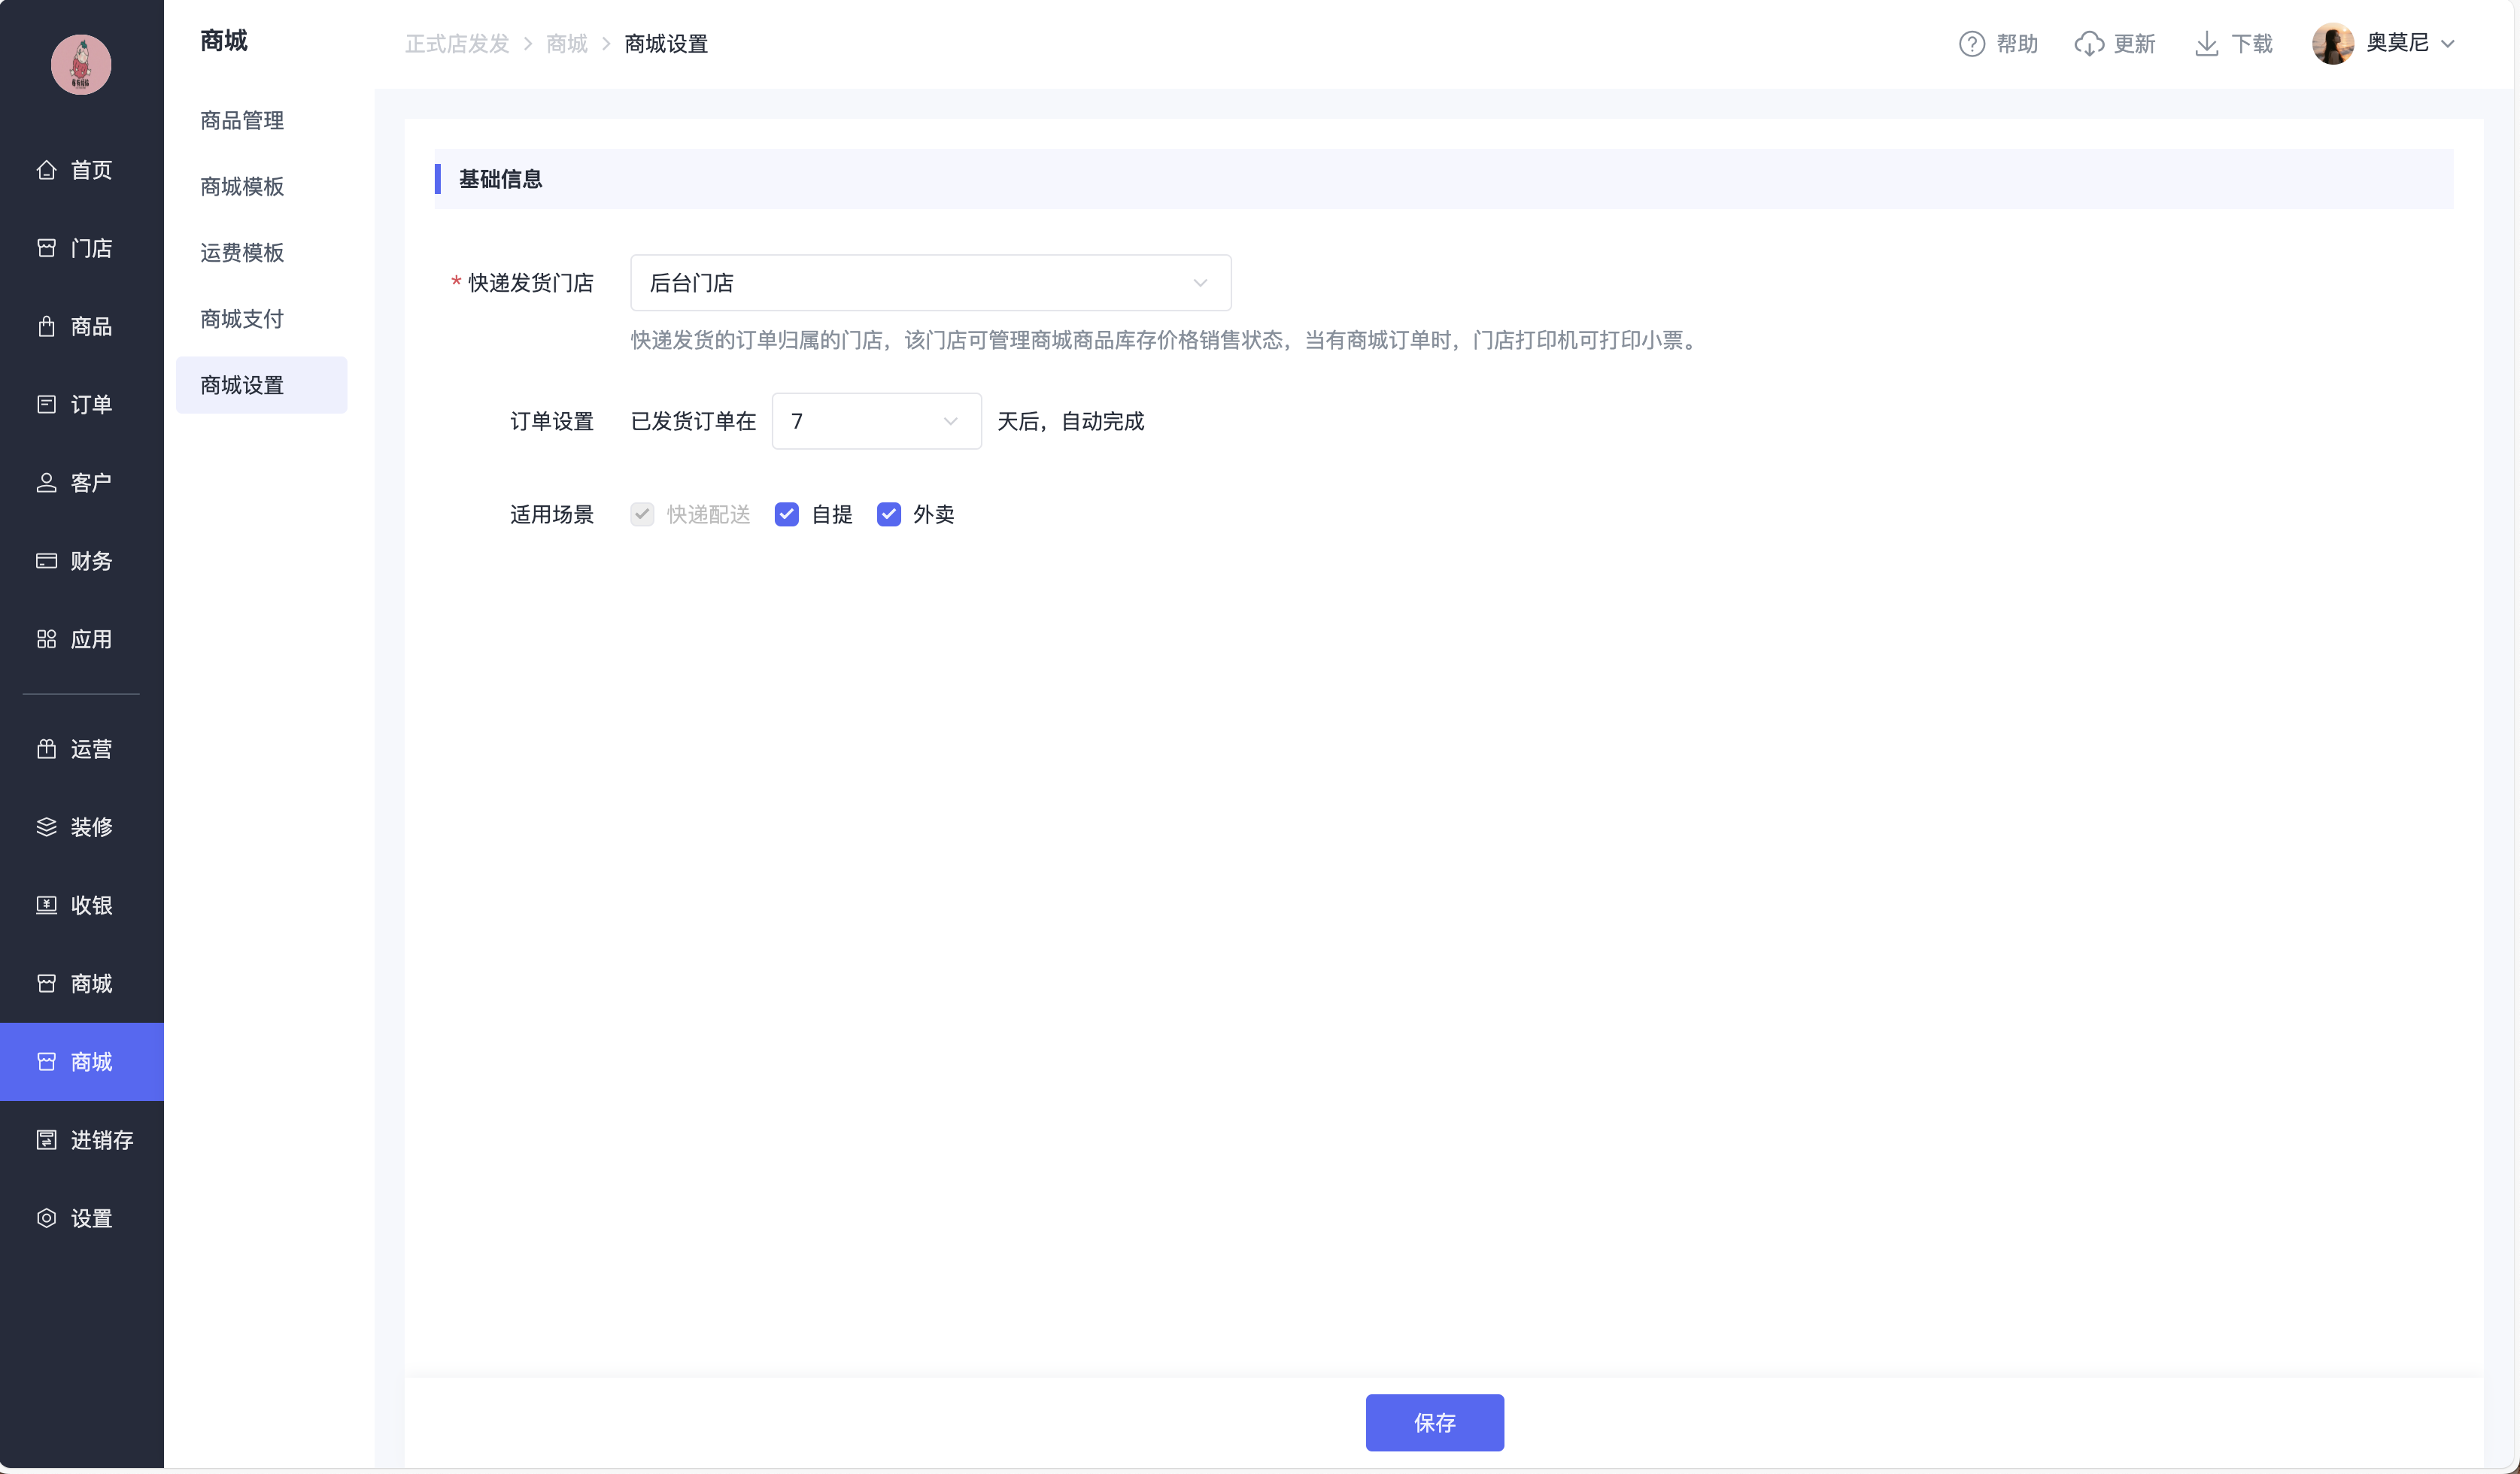Click the 正式店发发 breadcrumb link
The width and height of the screenshot is (2520, 1474).
pyautogui.click(x=457, y=44)
